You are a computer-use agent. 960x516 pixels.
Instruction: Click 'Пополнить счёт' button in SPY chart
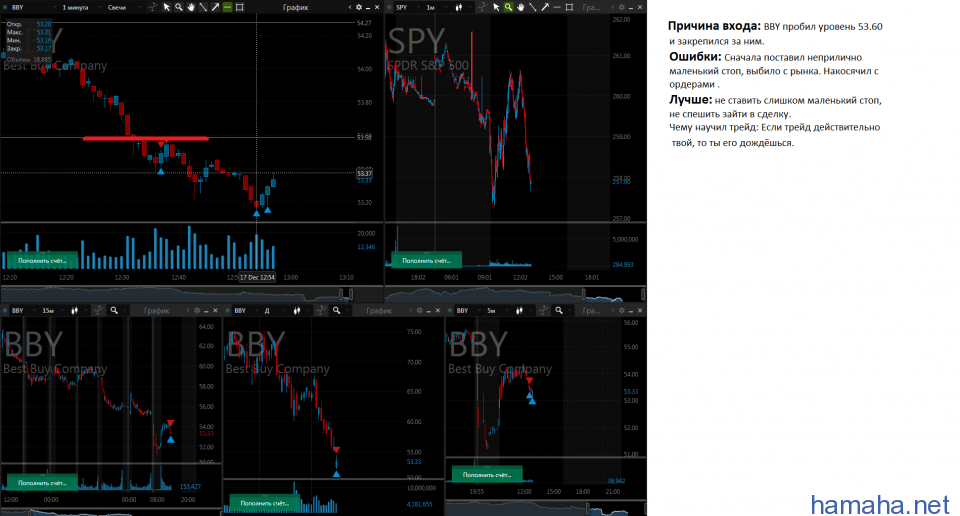click(x=426, y=260)
